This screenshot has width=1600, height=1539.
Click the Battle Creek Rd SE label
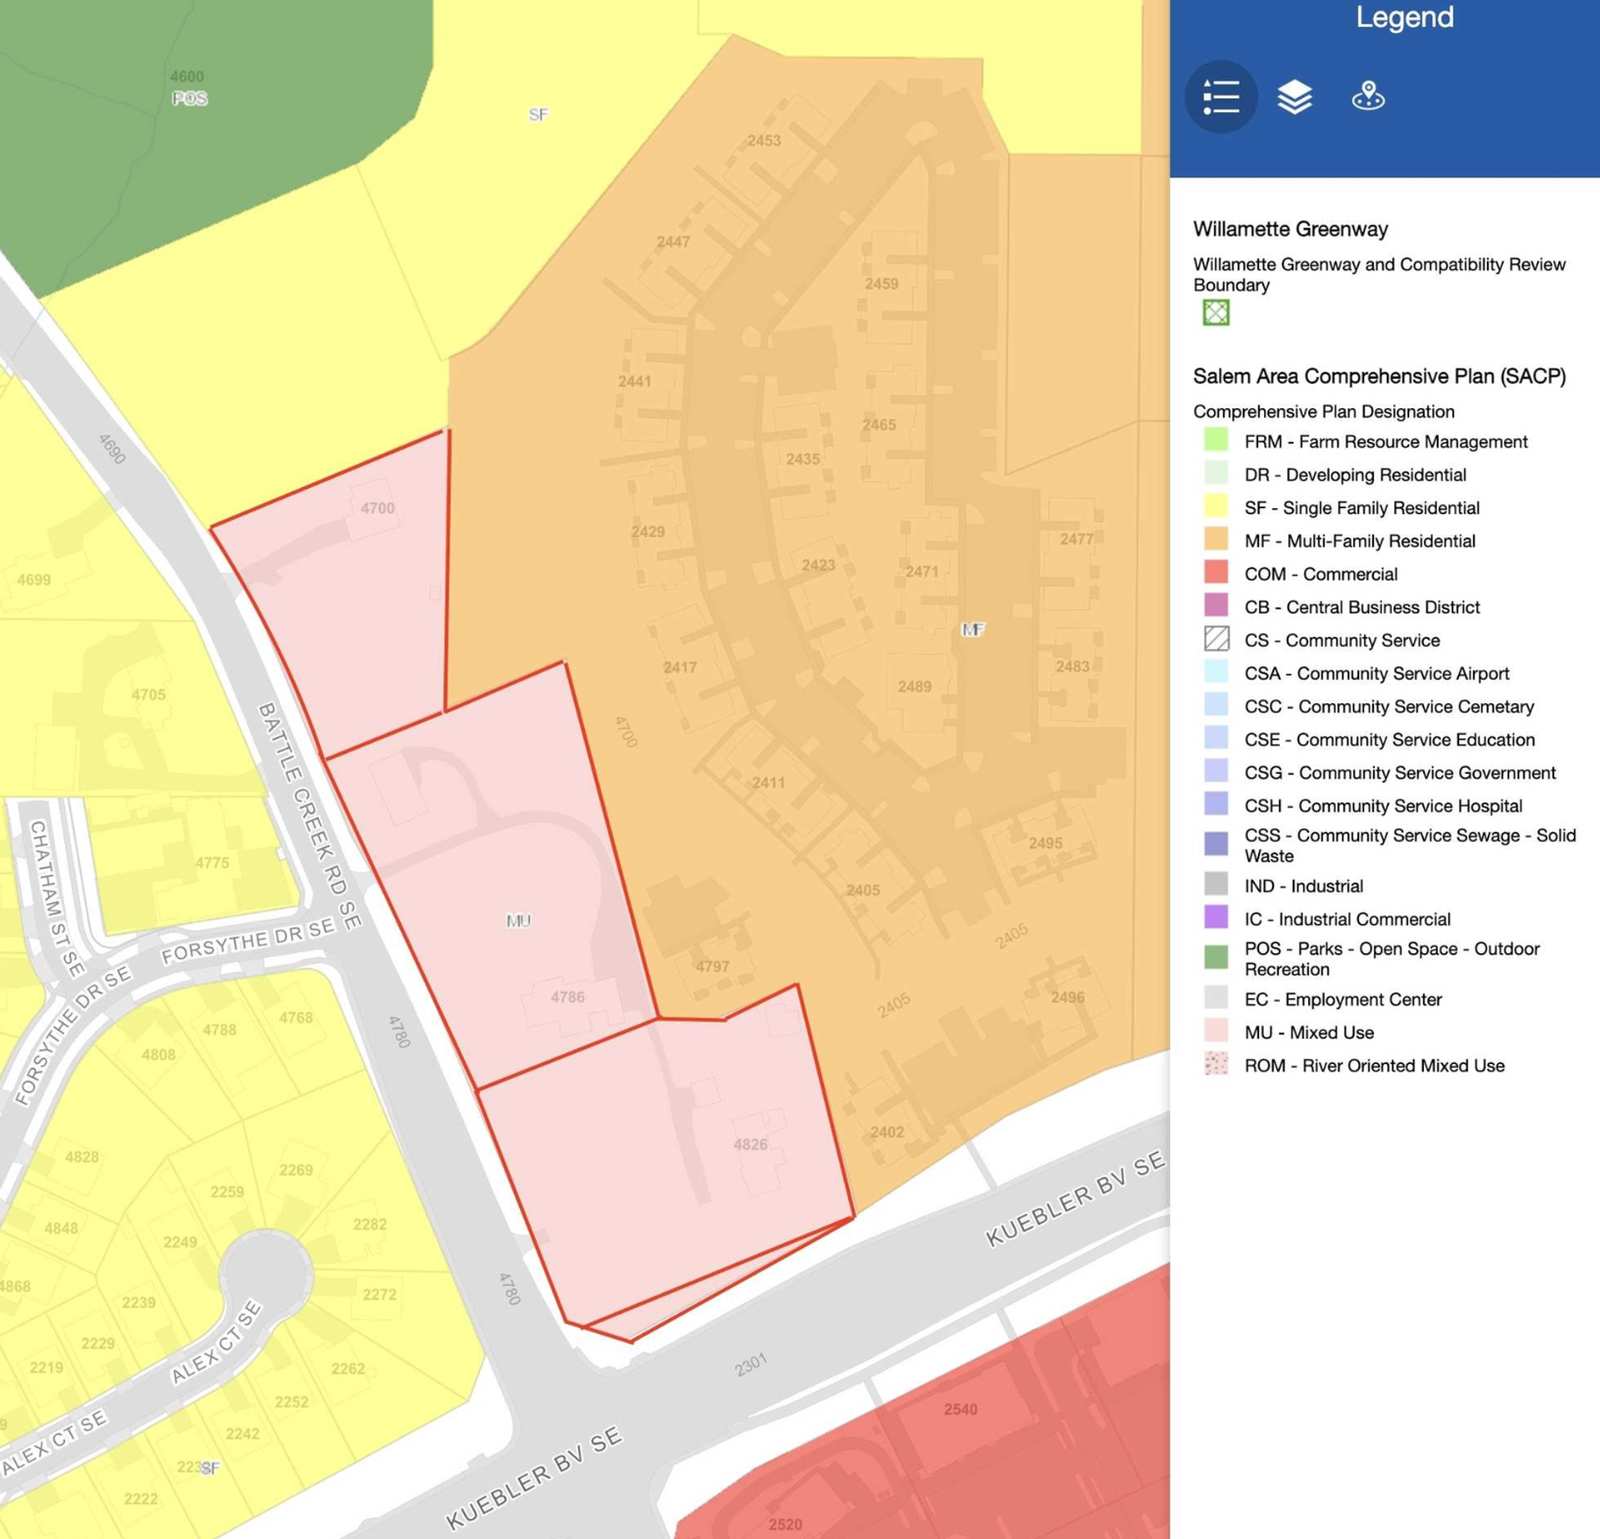click(310, 816)
